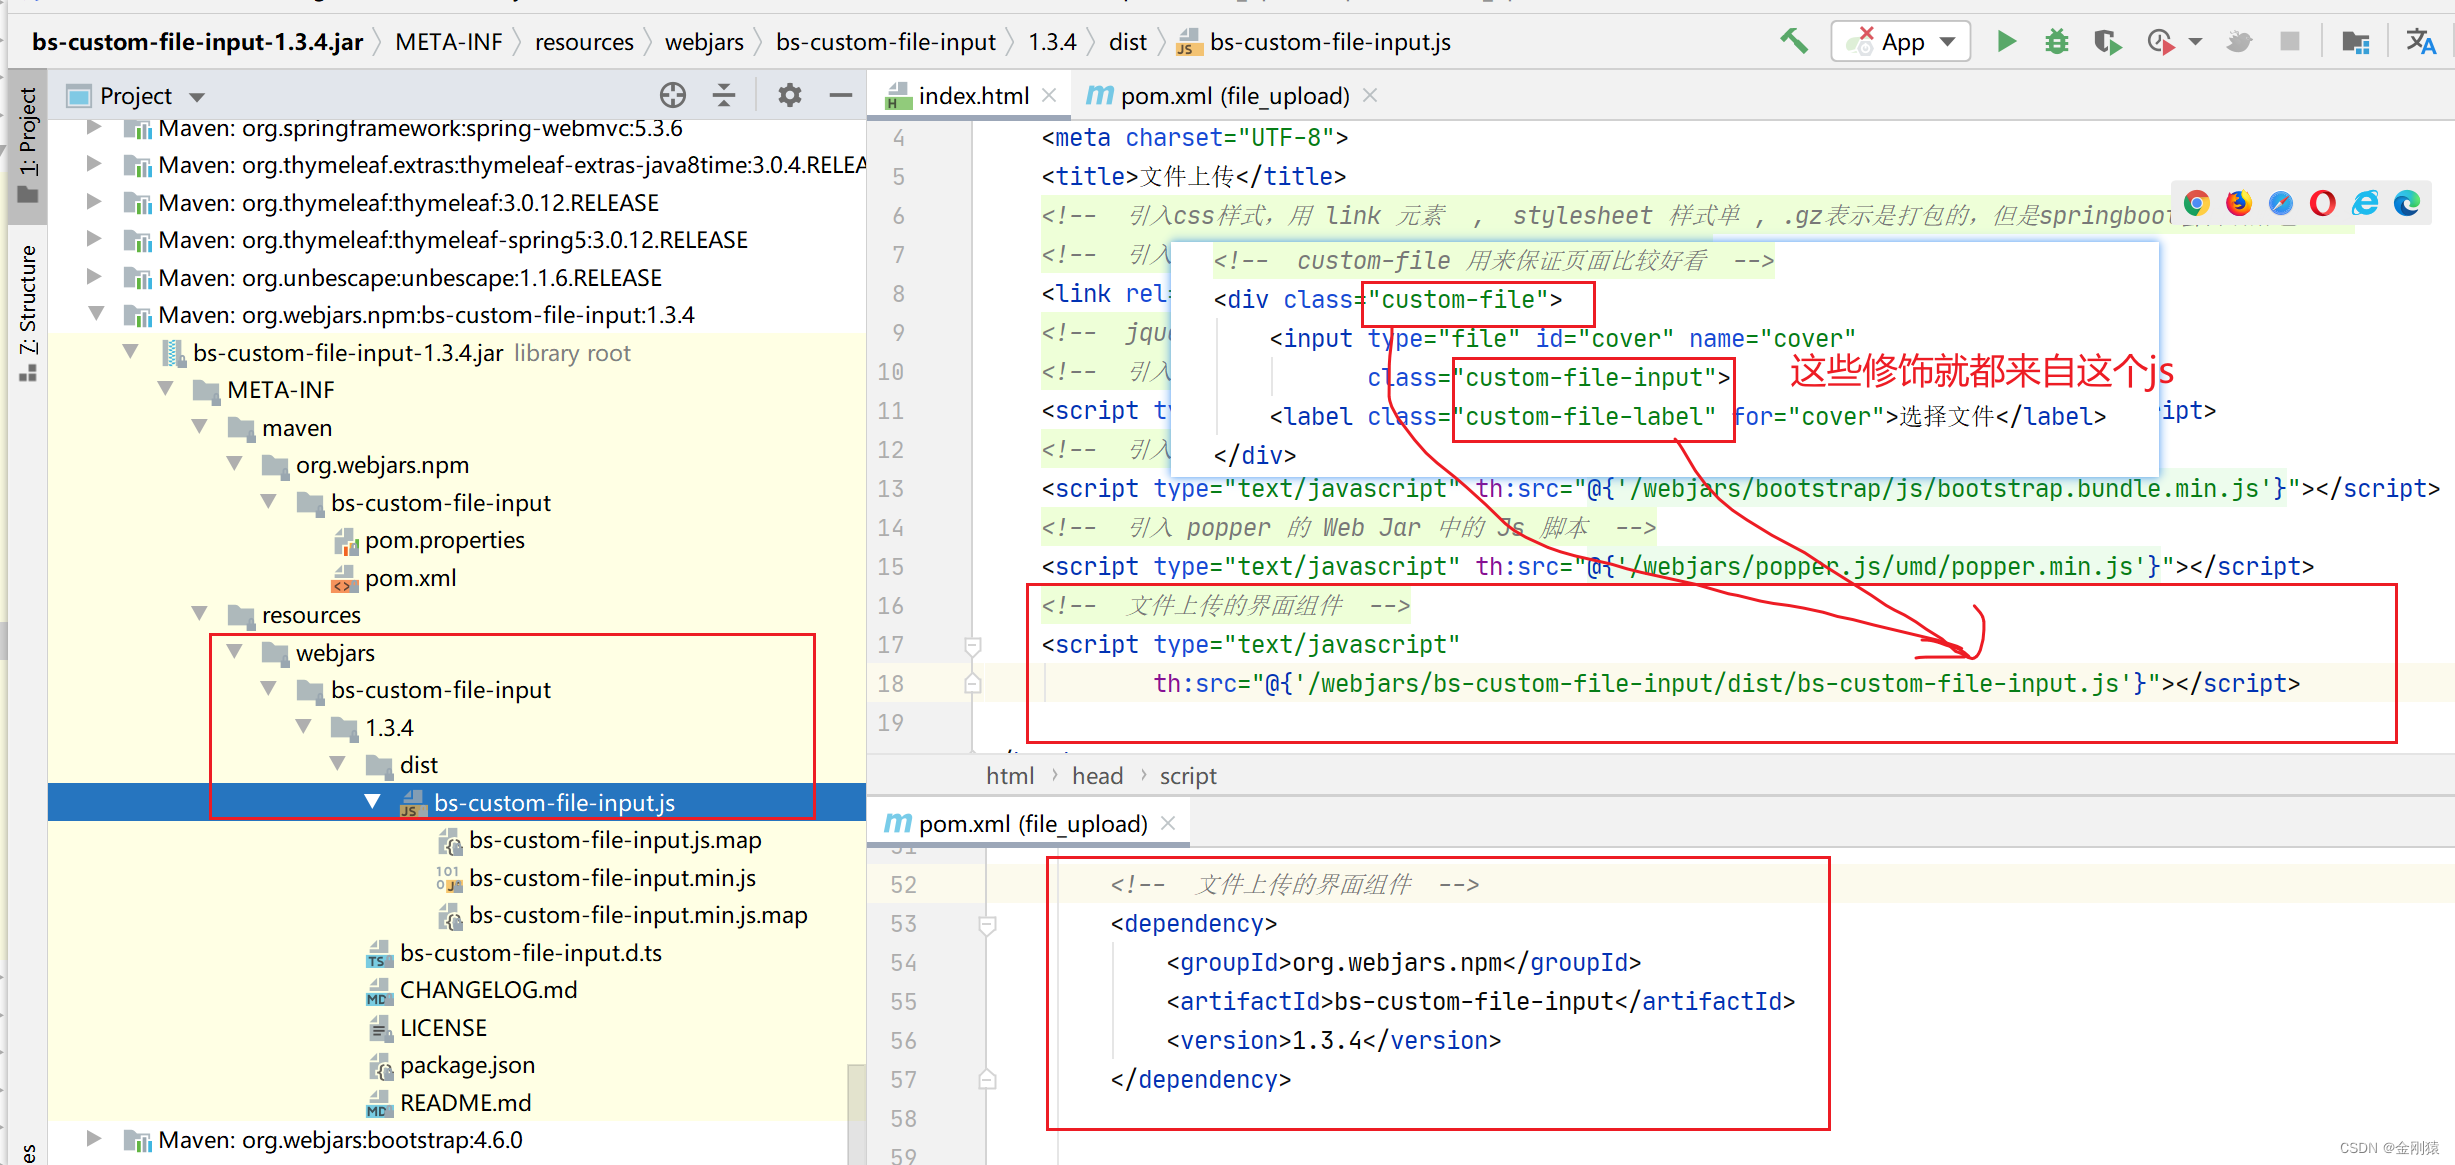Select the 'index.html' editor tab
The width and height of the screenshot is (2455, 1165).
(x=963, y=96)
